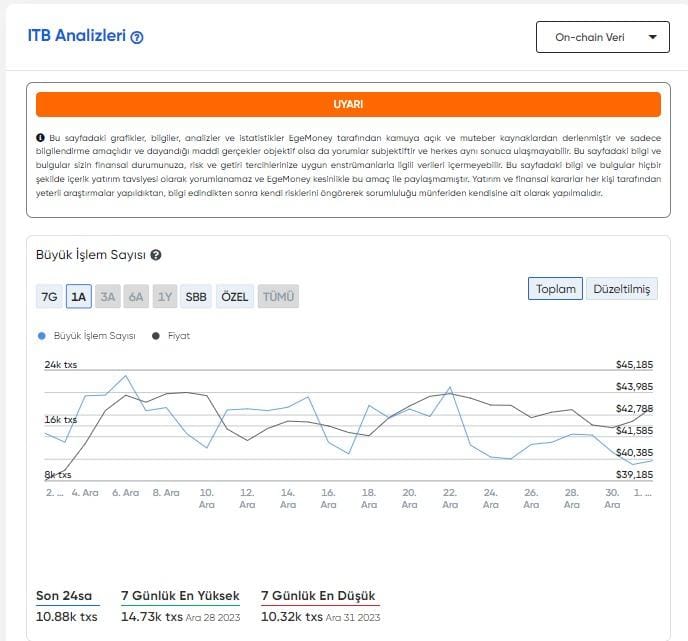Click the help icon beside ITB Analizleri
The image size is (688, 641).
(x=137, y=37)
